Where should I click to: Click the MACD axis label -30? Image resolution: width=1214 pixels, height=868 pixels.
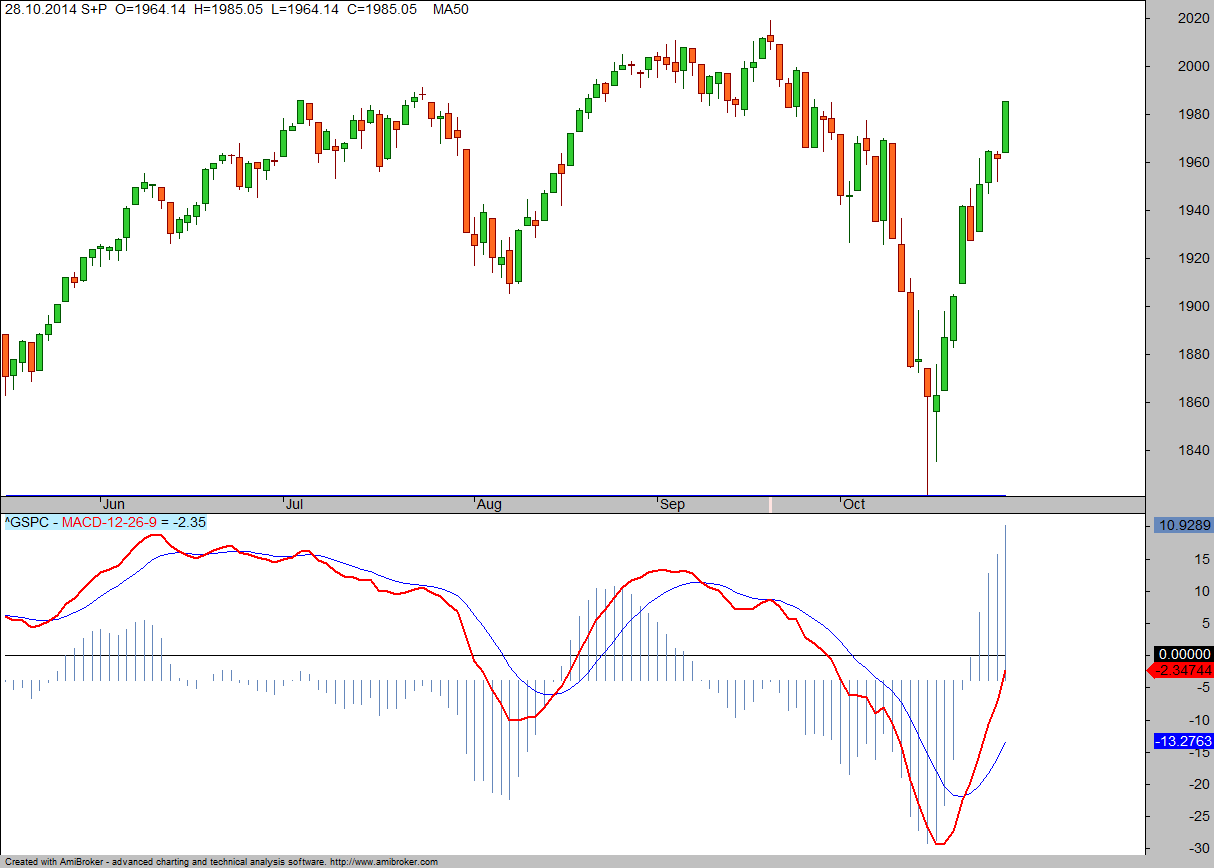(x=1200, y=849)
